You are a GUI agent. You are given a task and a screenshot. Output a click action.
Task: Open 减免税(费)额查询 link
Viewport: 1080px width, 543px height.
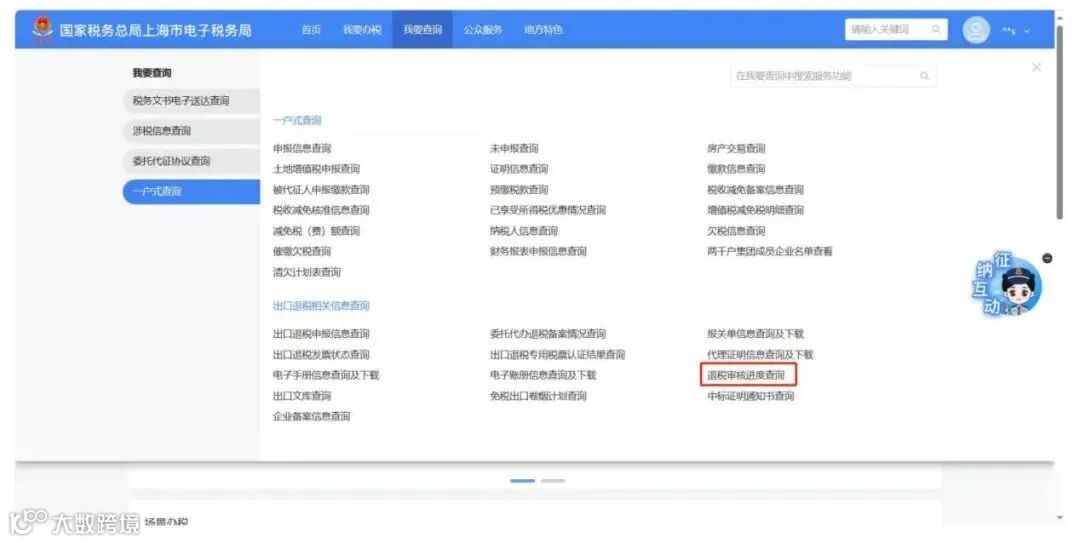tap(316, 231)
